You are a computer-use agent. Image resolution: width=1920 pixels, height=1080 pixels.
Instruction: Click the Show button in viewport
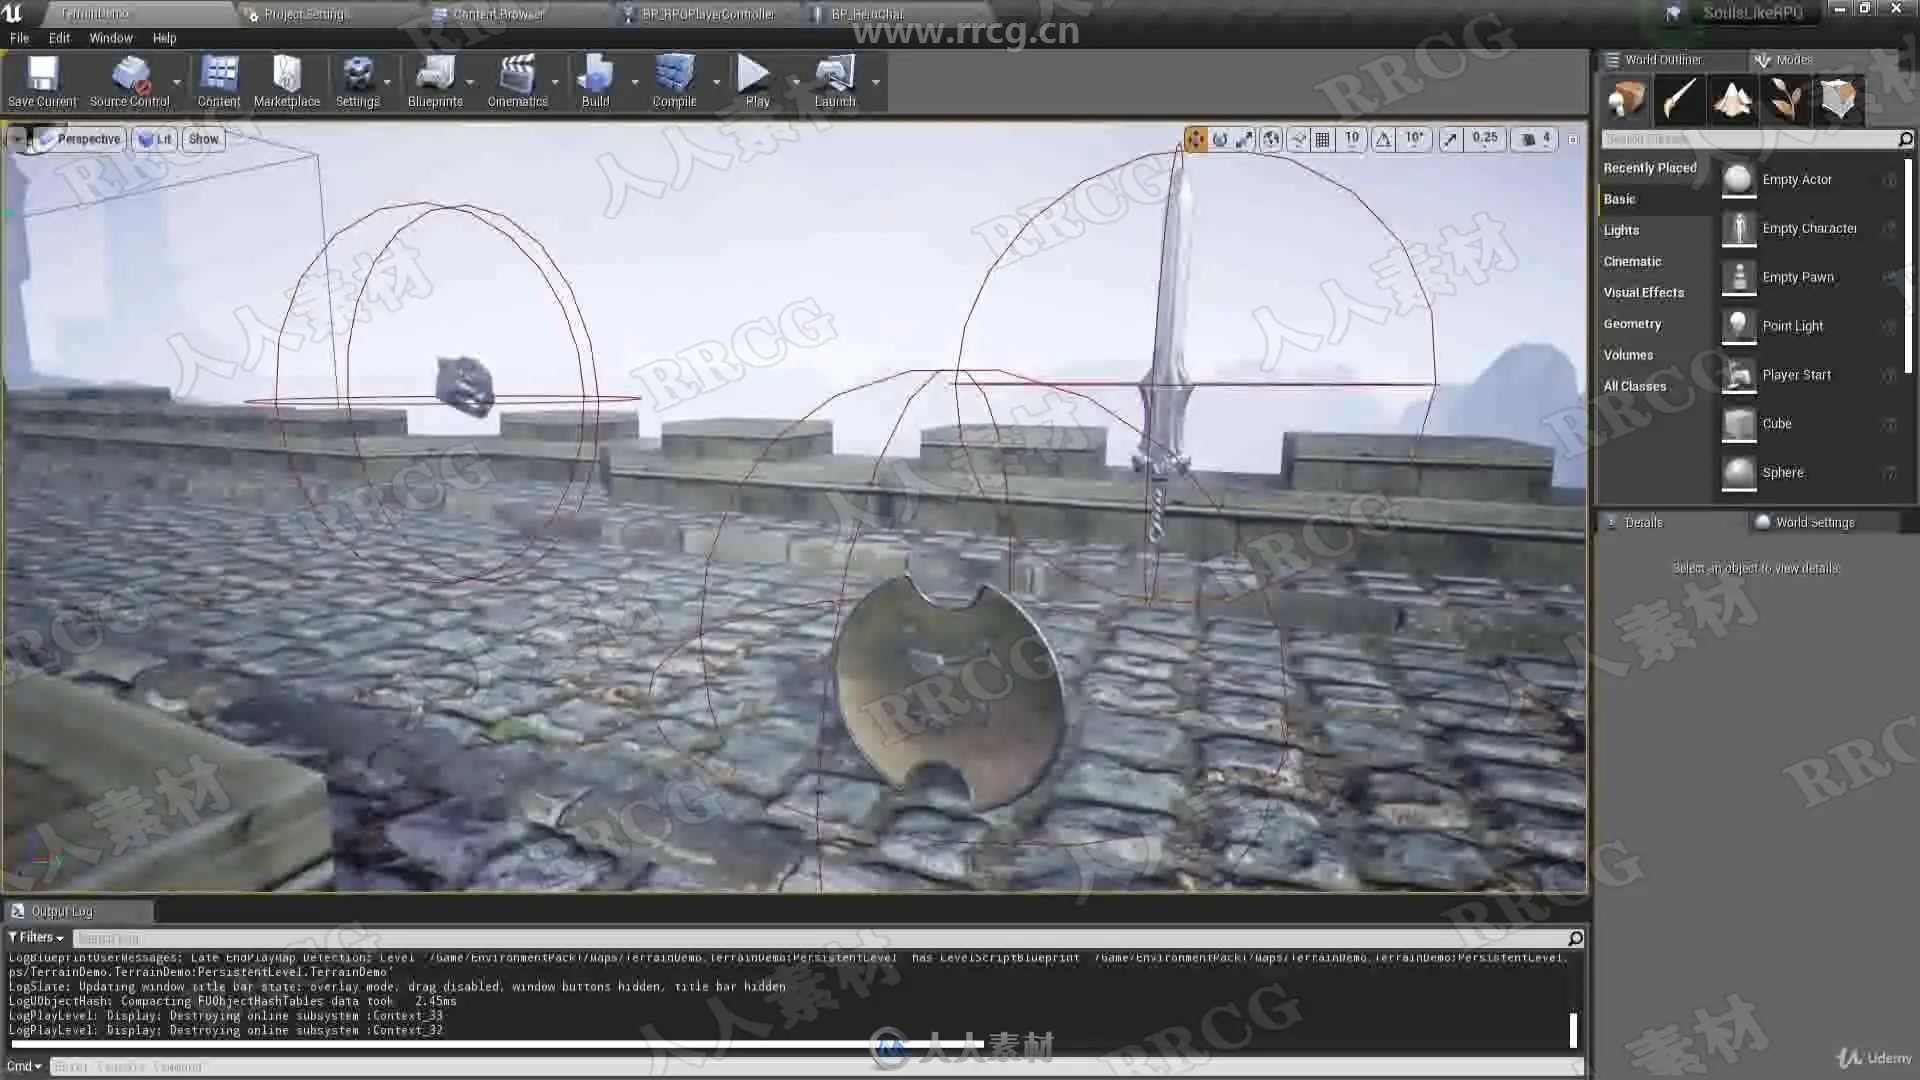(x=203, y=139)
